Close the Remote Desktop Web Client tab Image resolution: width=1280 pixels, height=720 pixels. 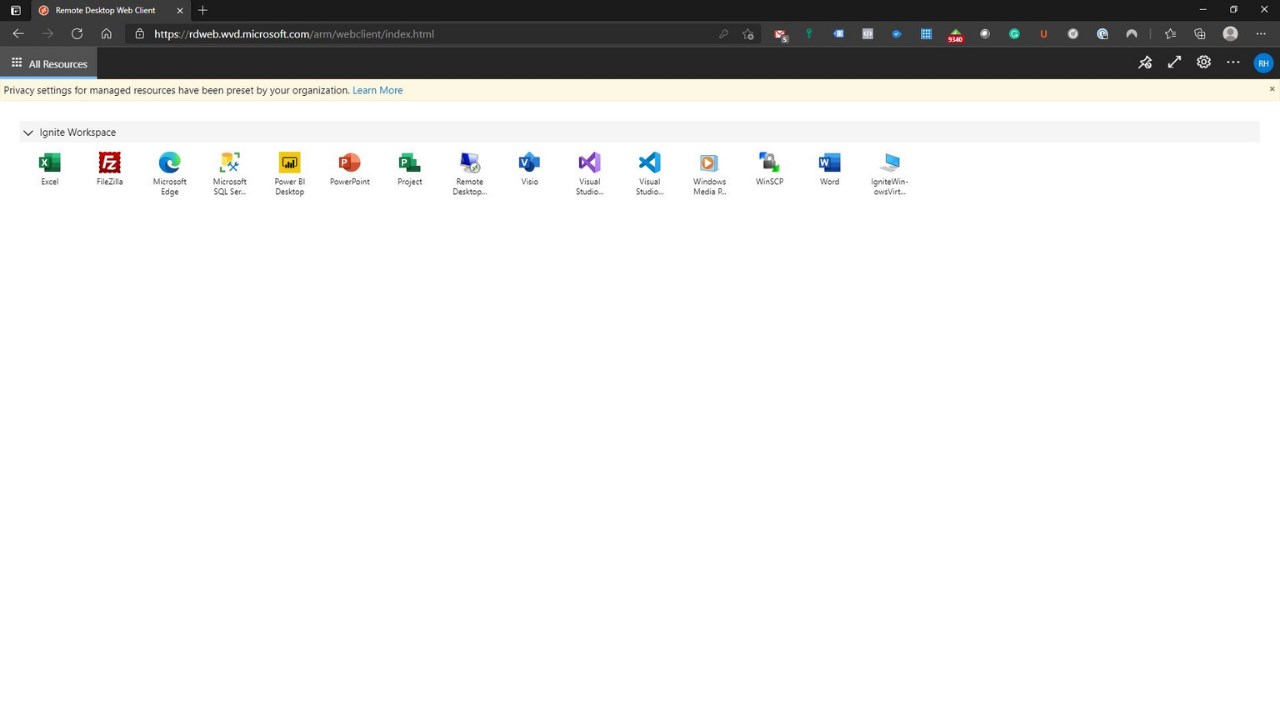(x=180, y=10)
